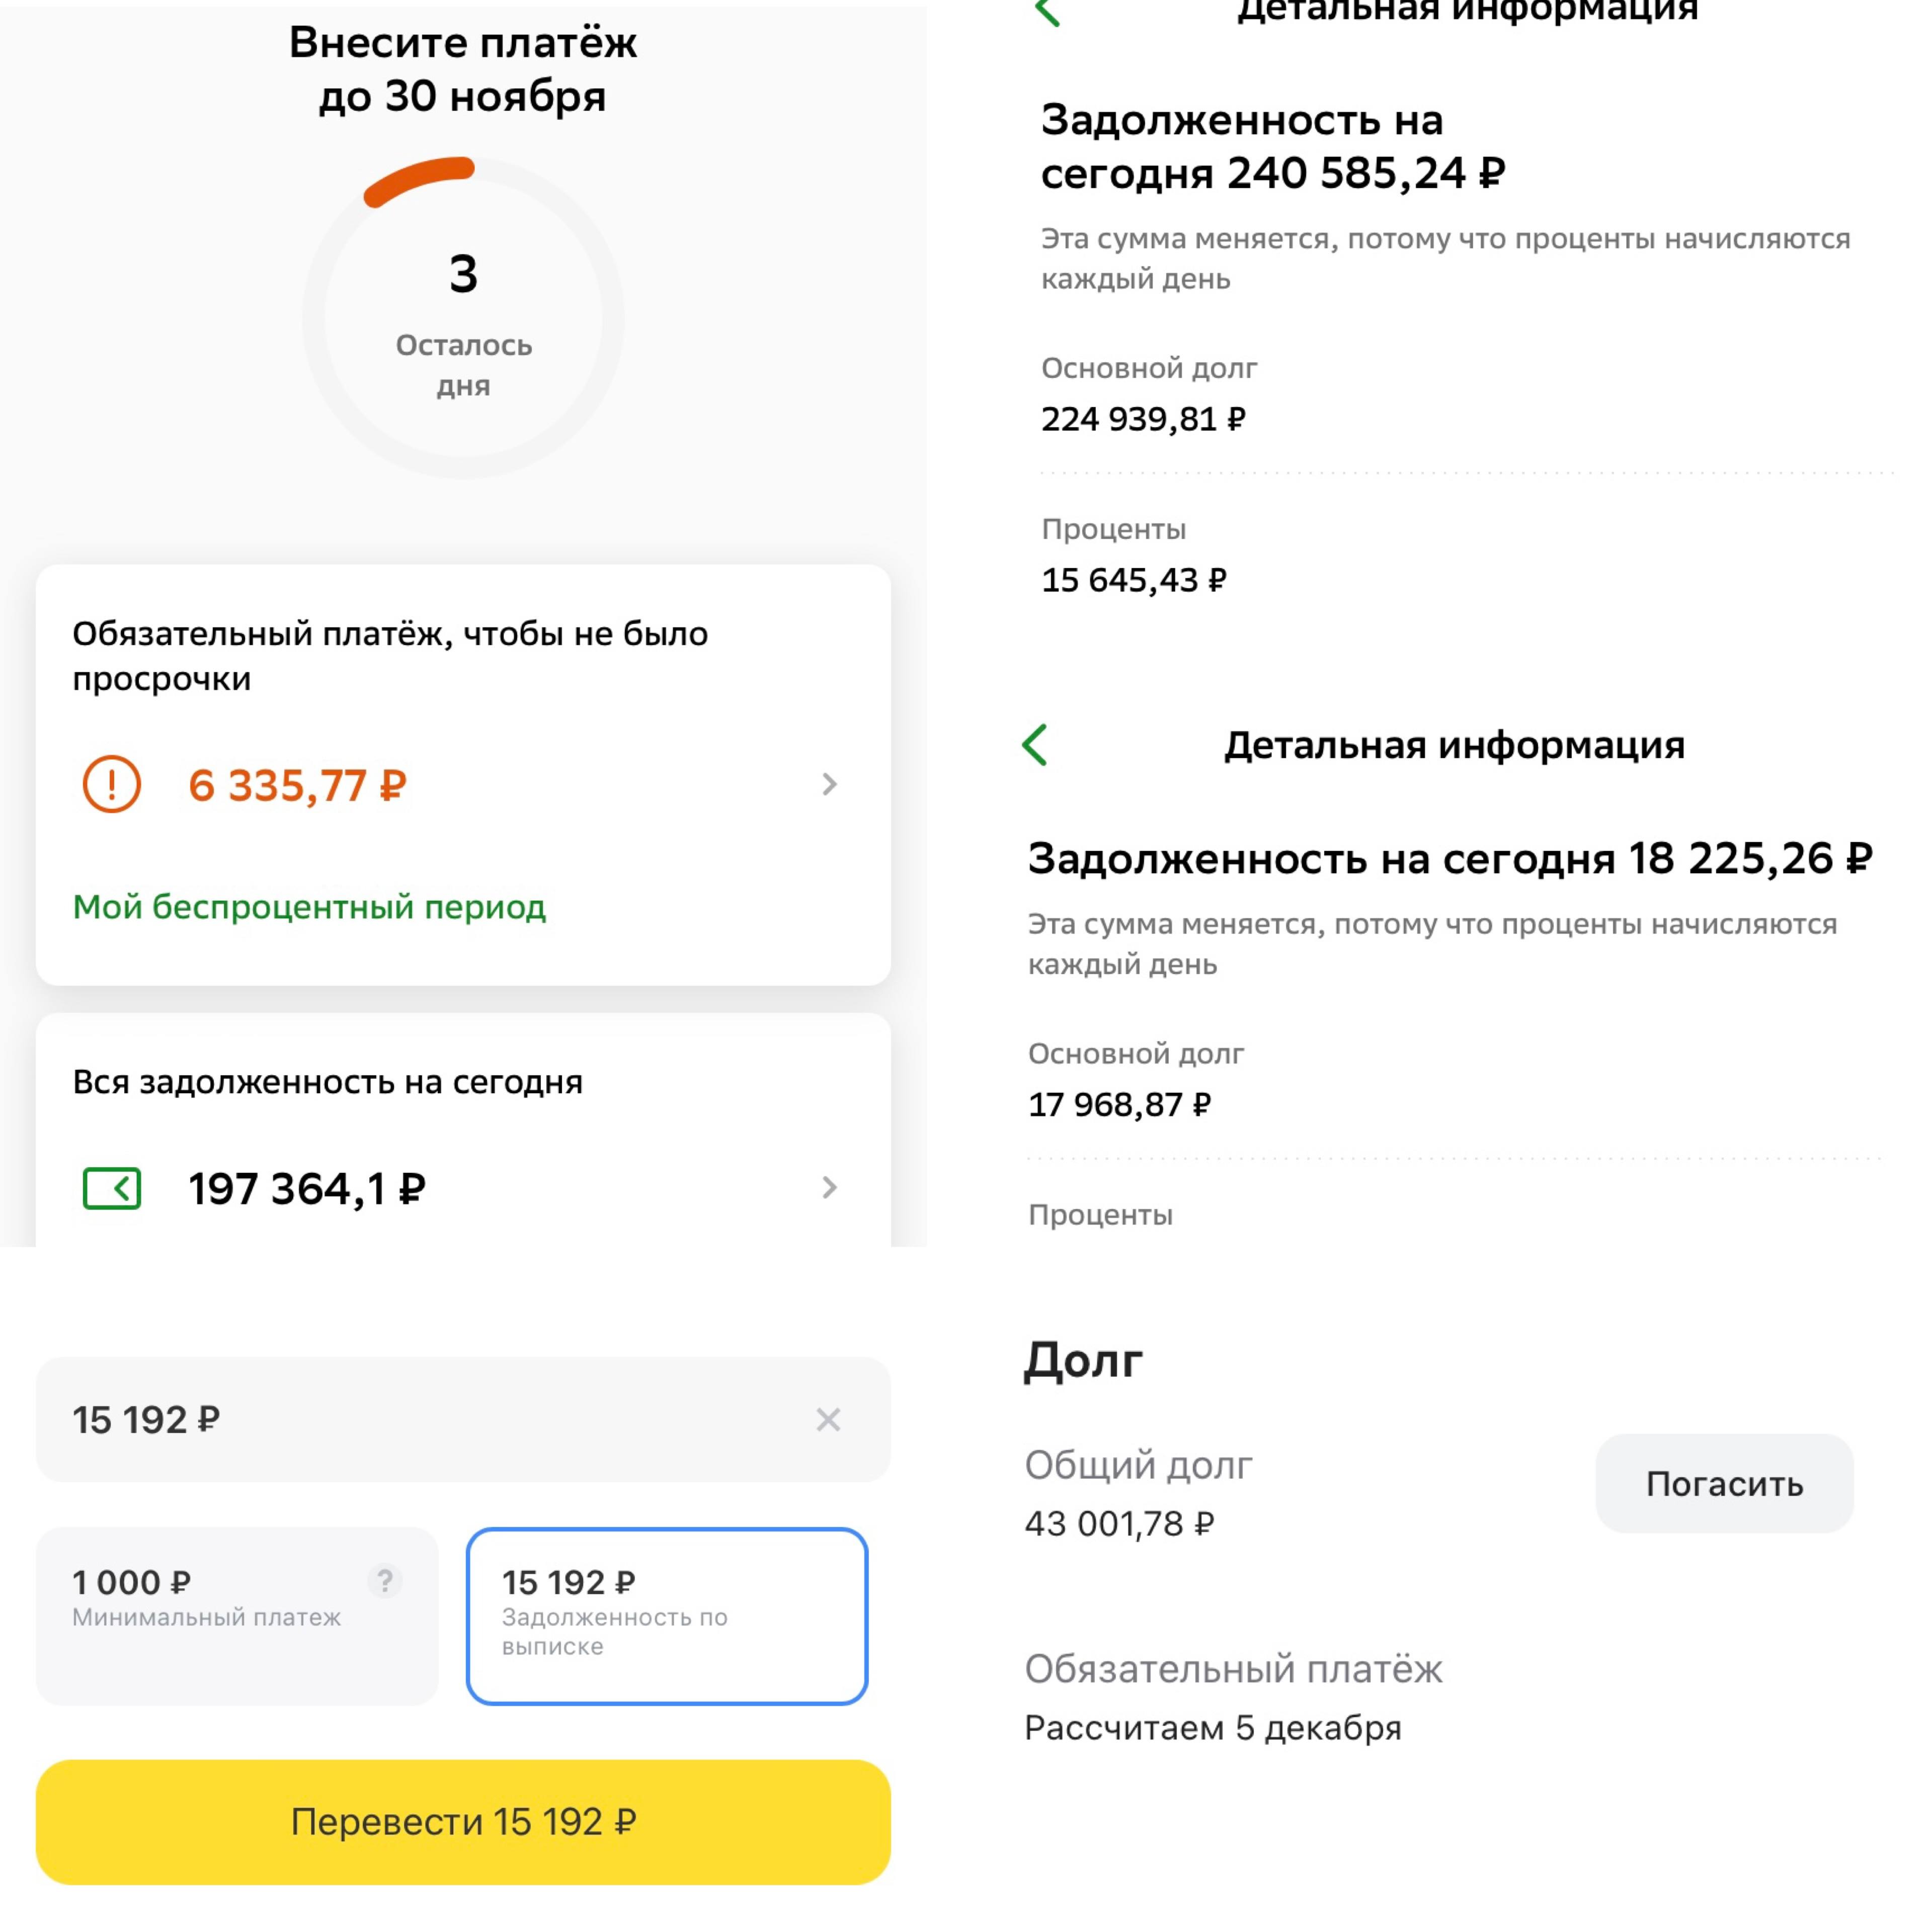1932x1932 pixels.
Task: Open details via exclamation icon beside 6 335,77 ₽
Action: (x=112, y=784)
